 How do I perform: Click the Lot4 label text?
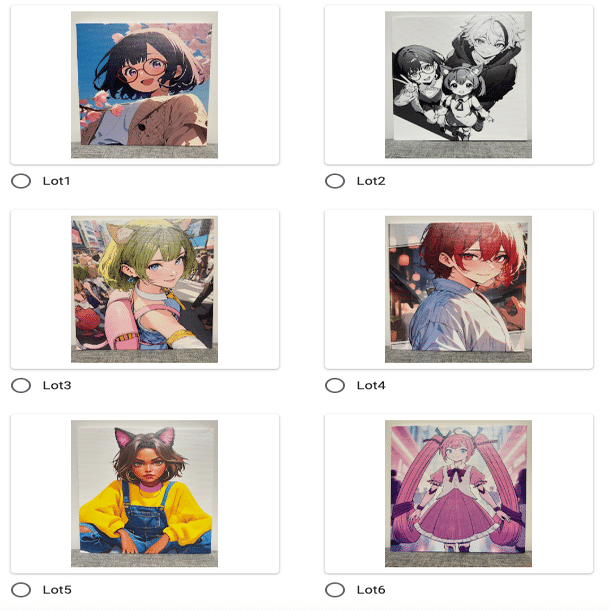click(x=371, y=385)
